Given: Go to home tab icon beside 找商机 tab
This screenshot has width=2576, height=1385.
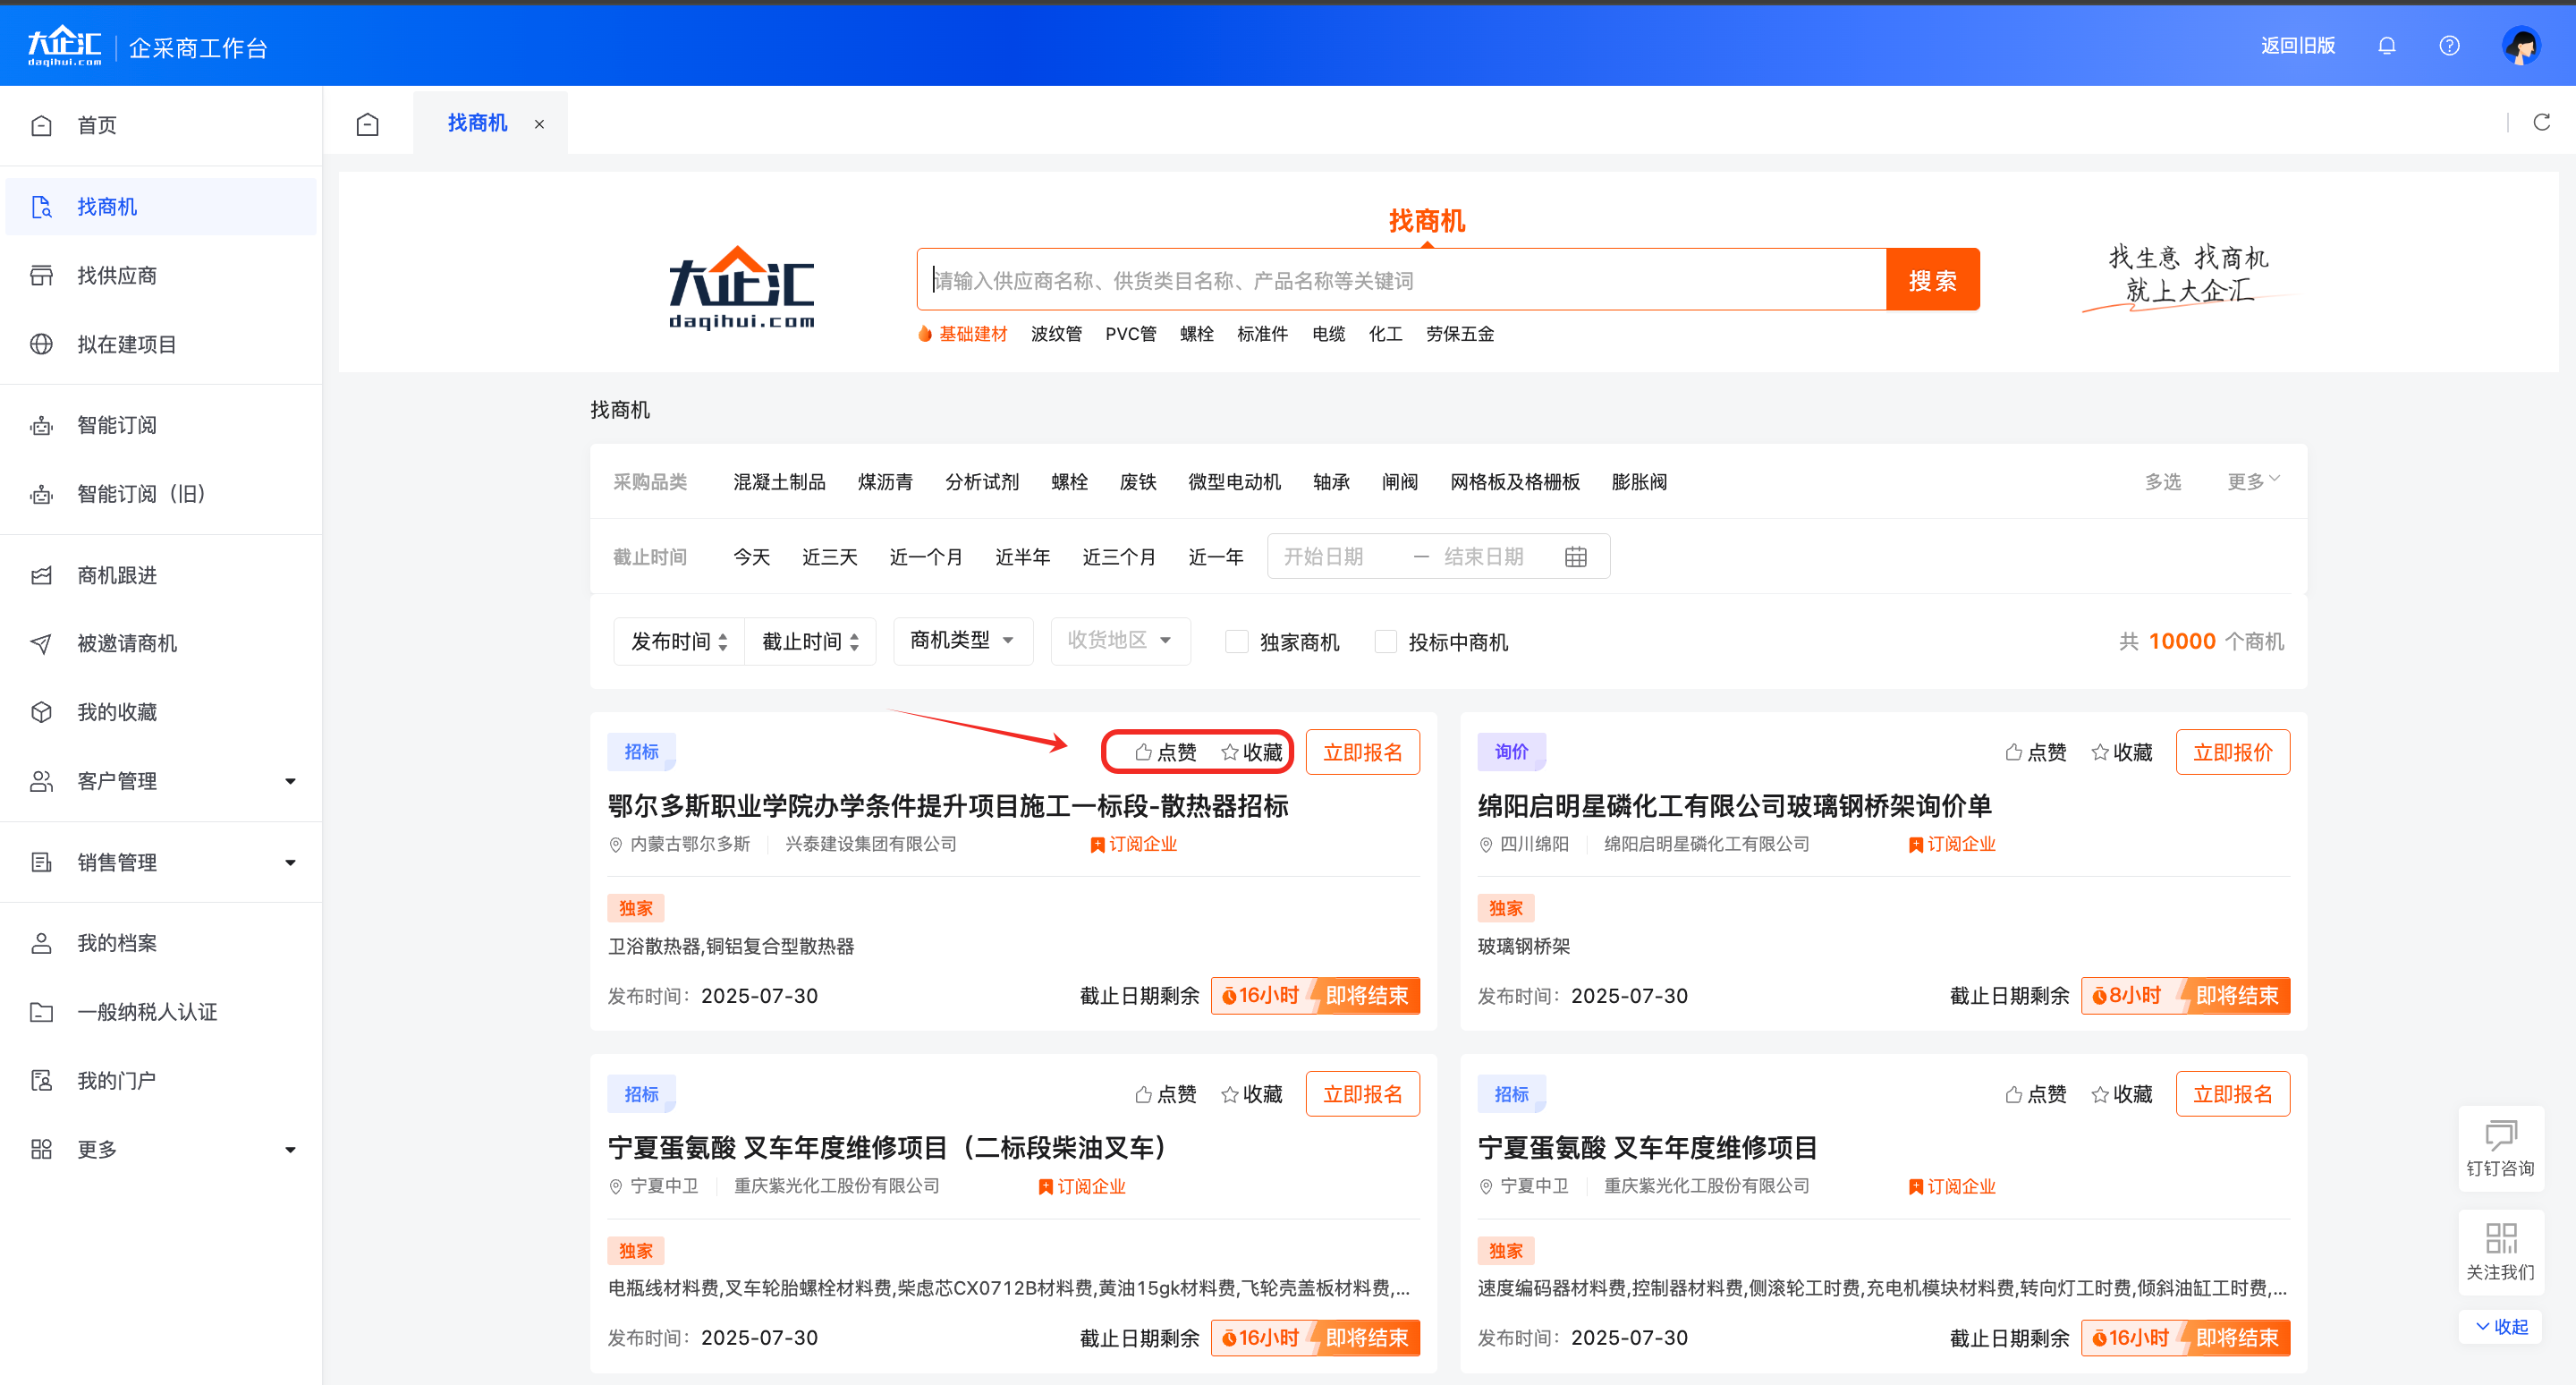Looking at the screenshot, I should click(368, 124).
